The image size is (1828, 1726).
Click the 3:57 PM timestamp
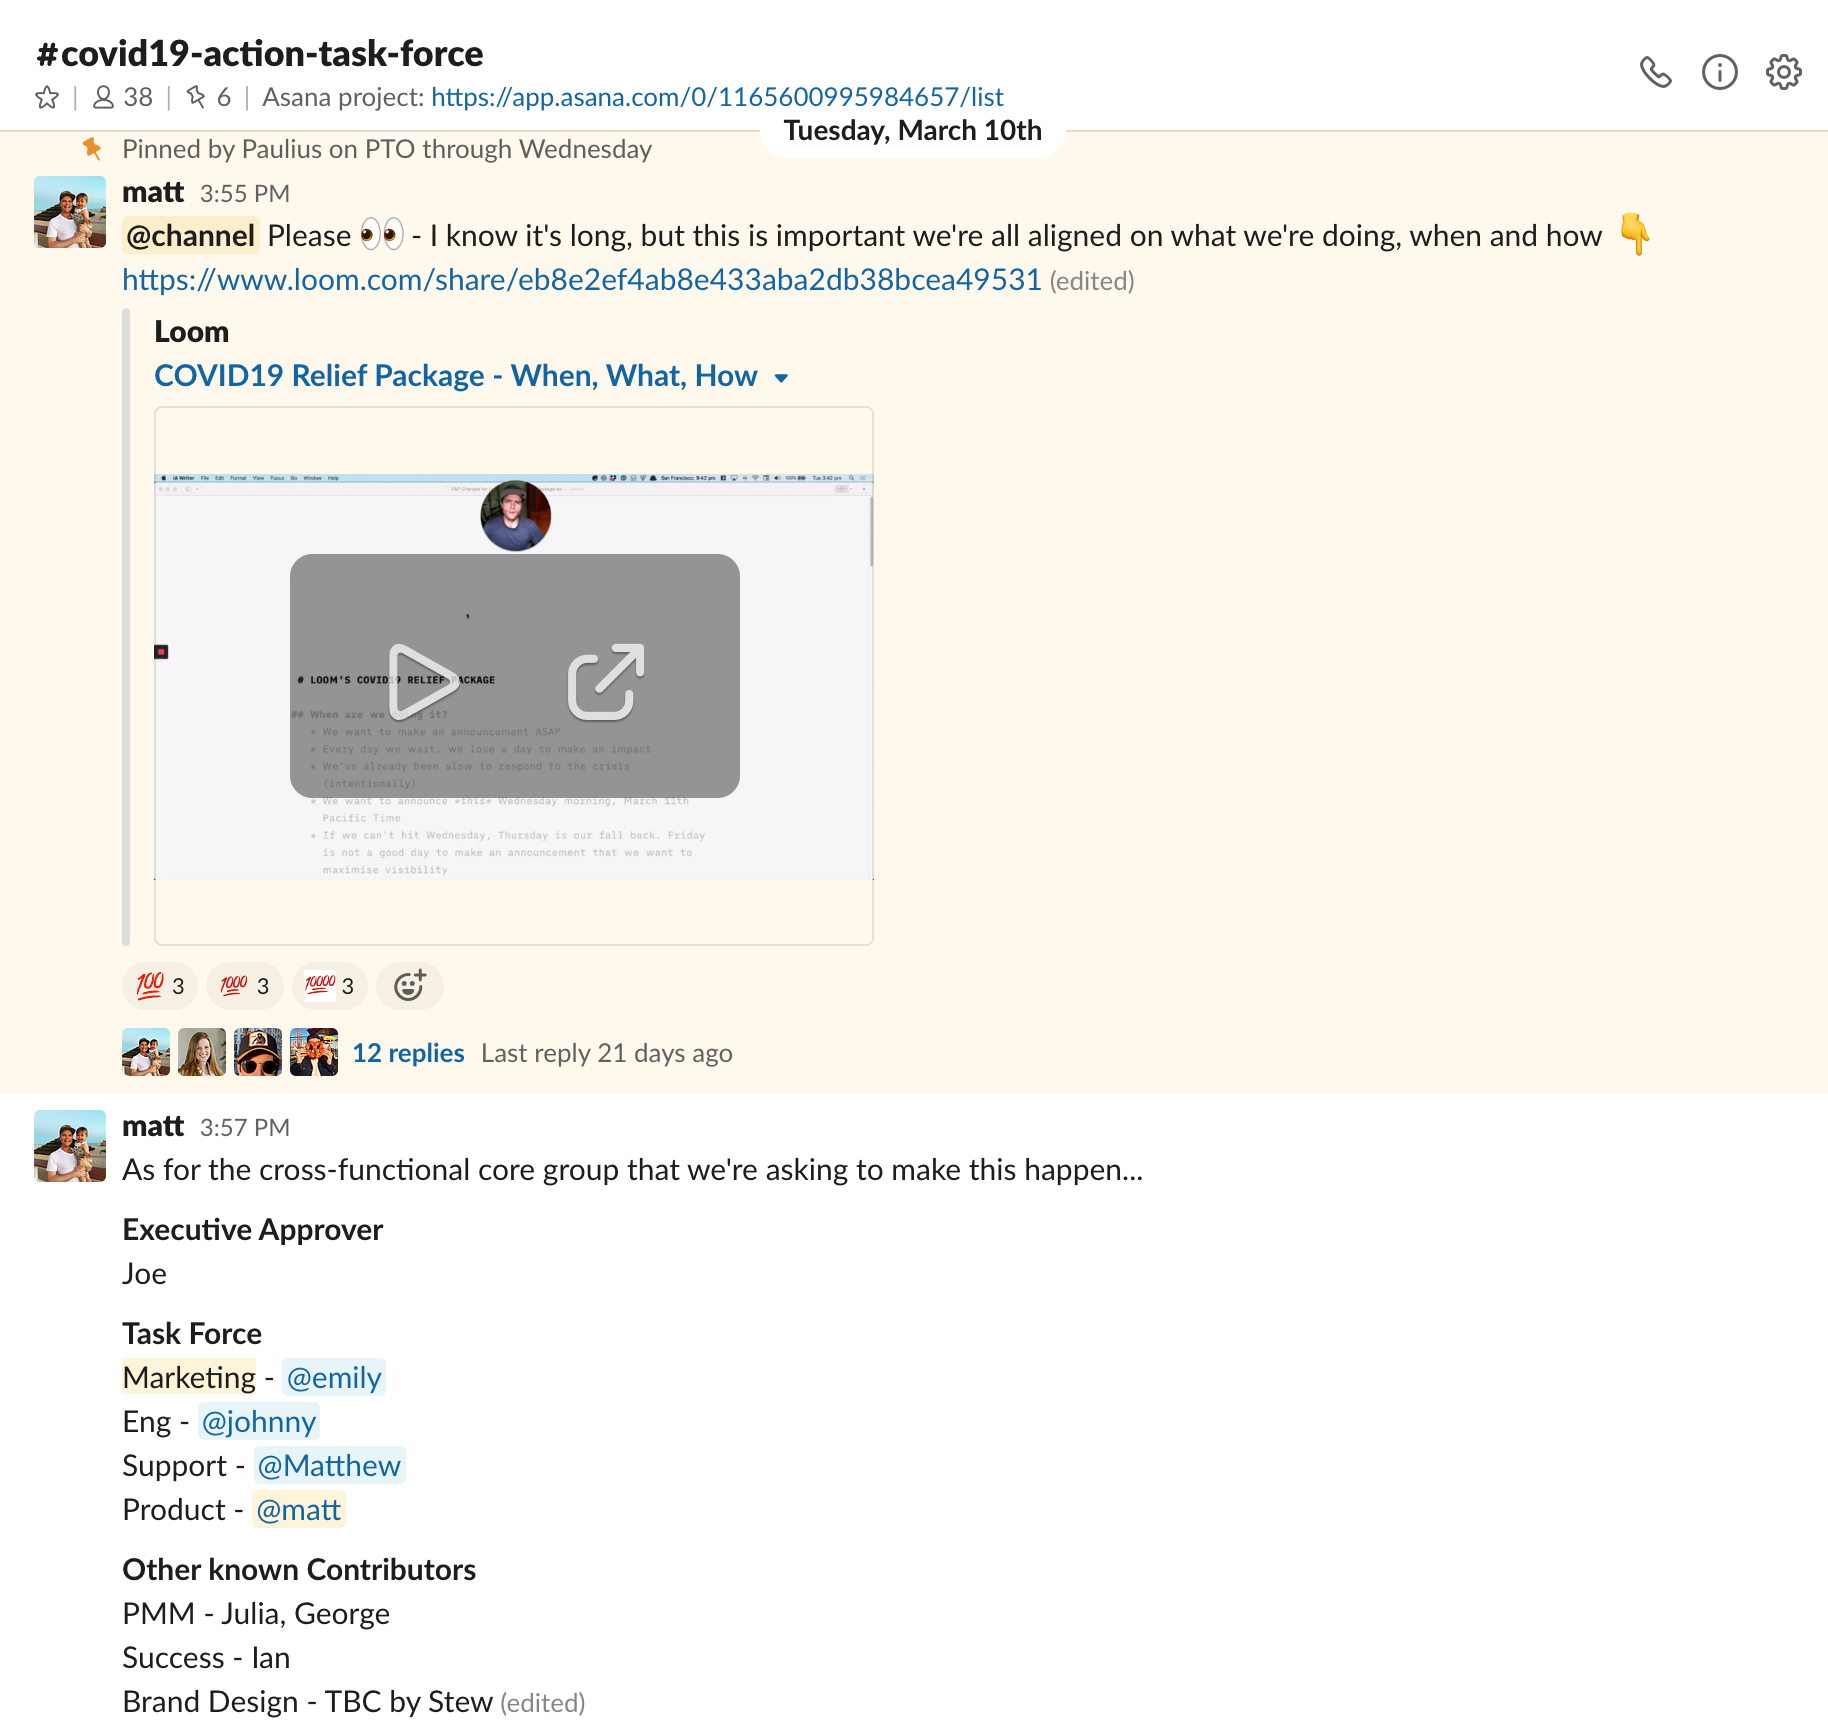[x=245, y=1127]
